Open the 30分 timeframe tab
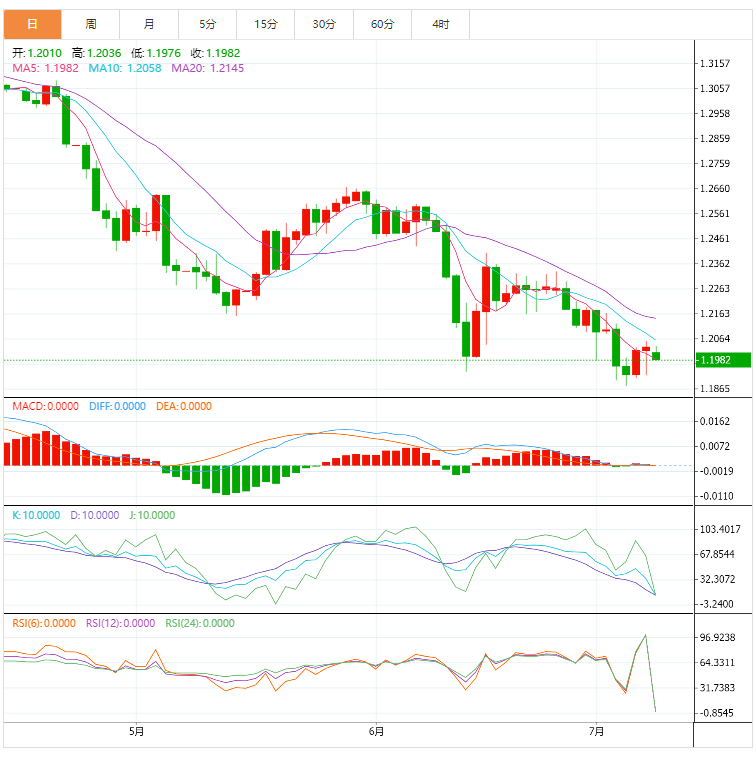Image resolution: width=756 pixels, height=759 pixels. (324, 24)
